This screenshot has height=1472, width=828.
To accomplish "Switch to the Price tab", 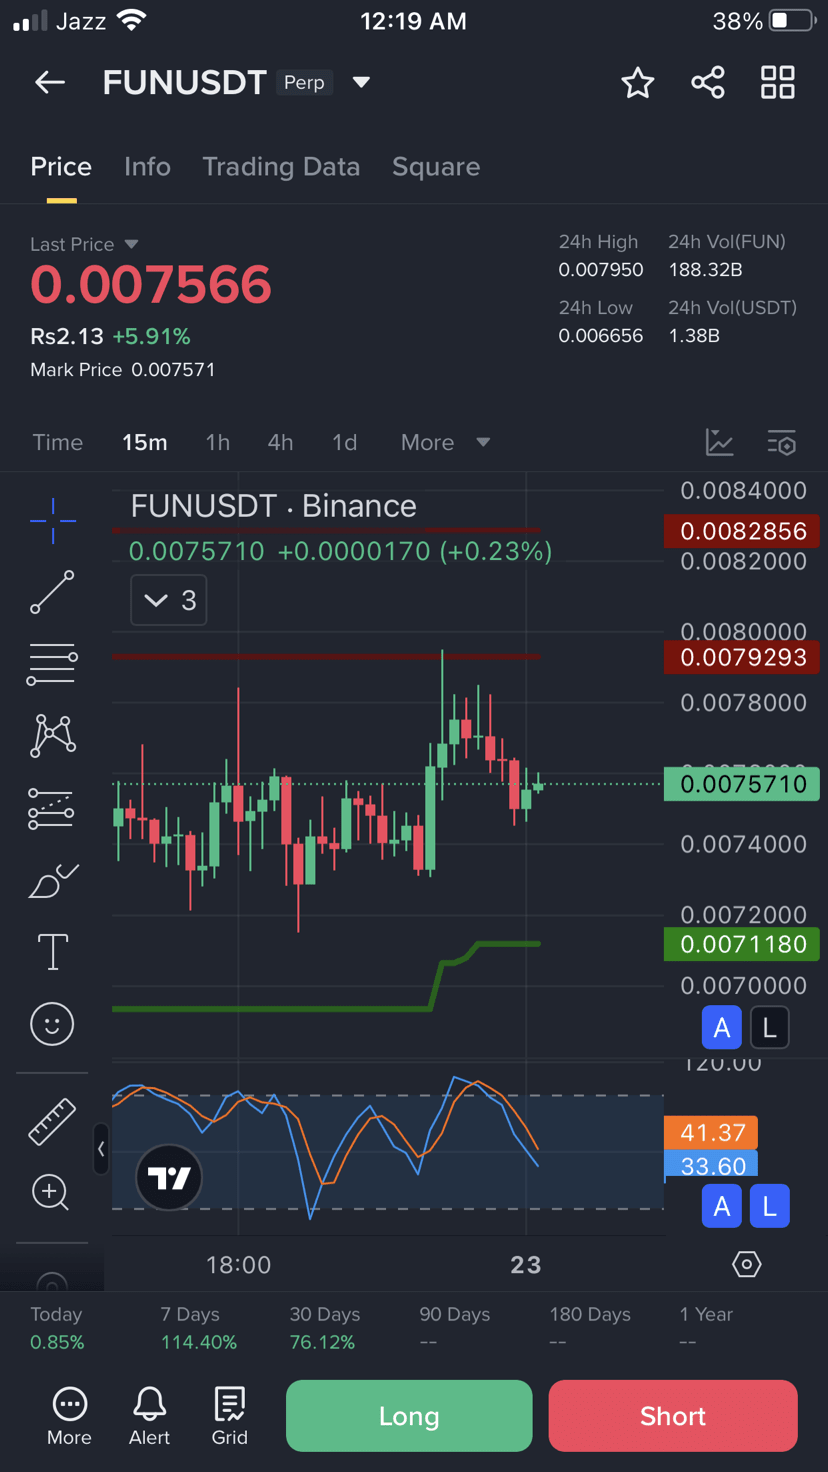I will [61, 166].
